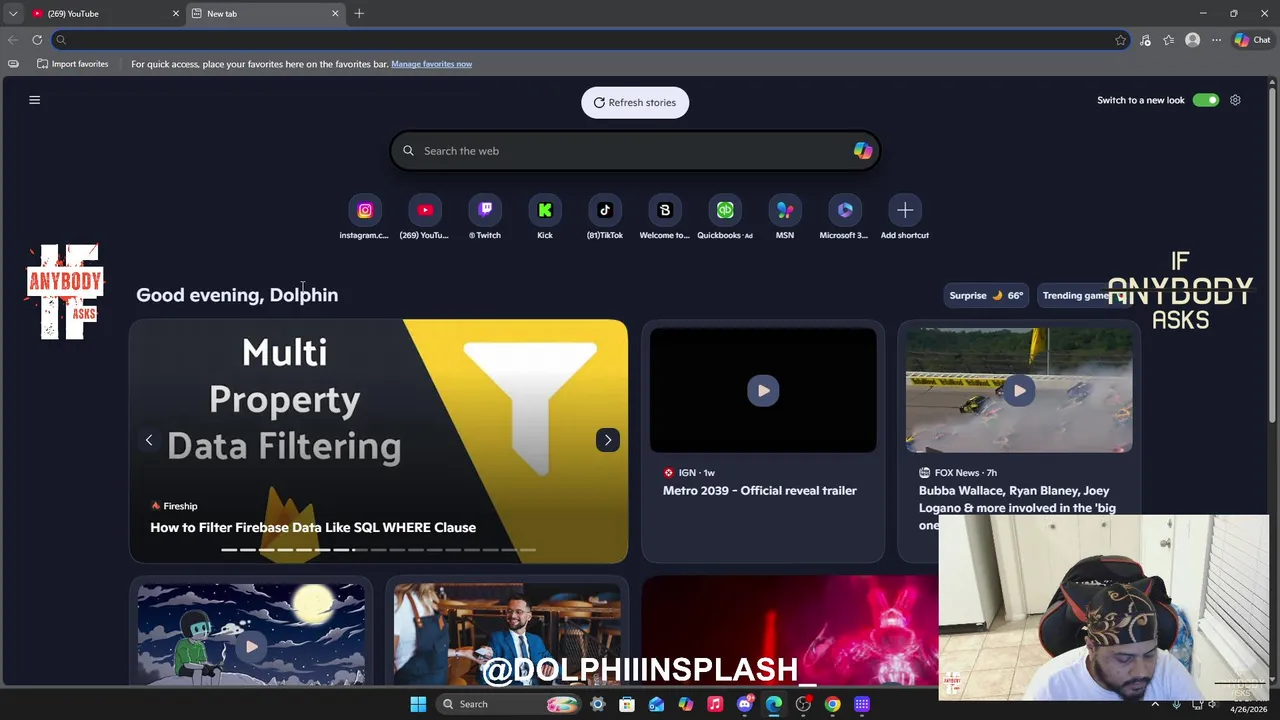Open the Kick shortcut
Screen dimensions: 1280x720
pyautogui.click(x=545, y=217)
